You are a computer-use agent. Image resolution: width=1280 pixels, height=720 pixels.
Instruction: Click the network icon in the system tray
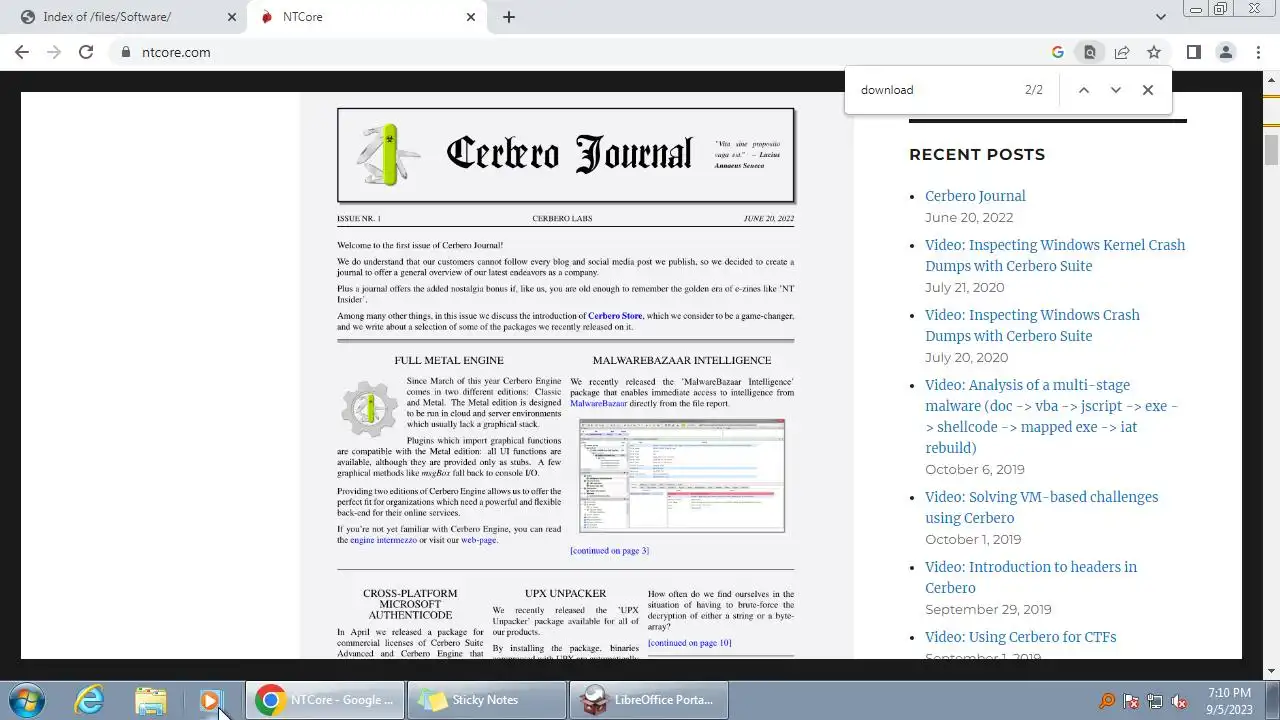pos(1155,701)
